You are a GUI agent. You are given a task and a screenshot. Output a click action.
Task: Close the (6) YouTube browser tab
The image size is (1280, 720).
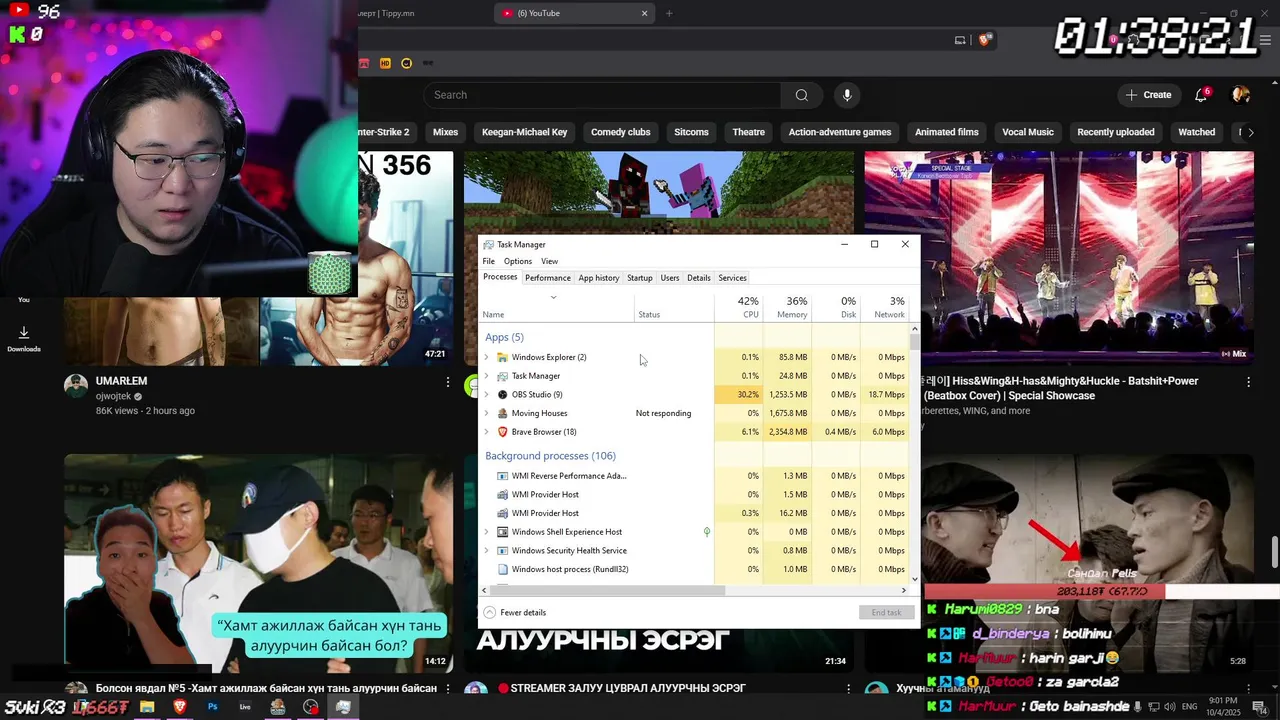644,13
